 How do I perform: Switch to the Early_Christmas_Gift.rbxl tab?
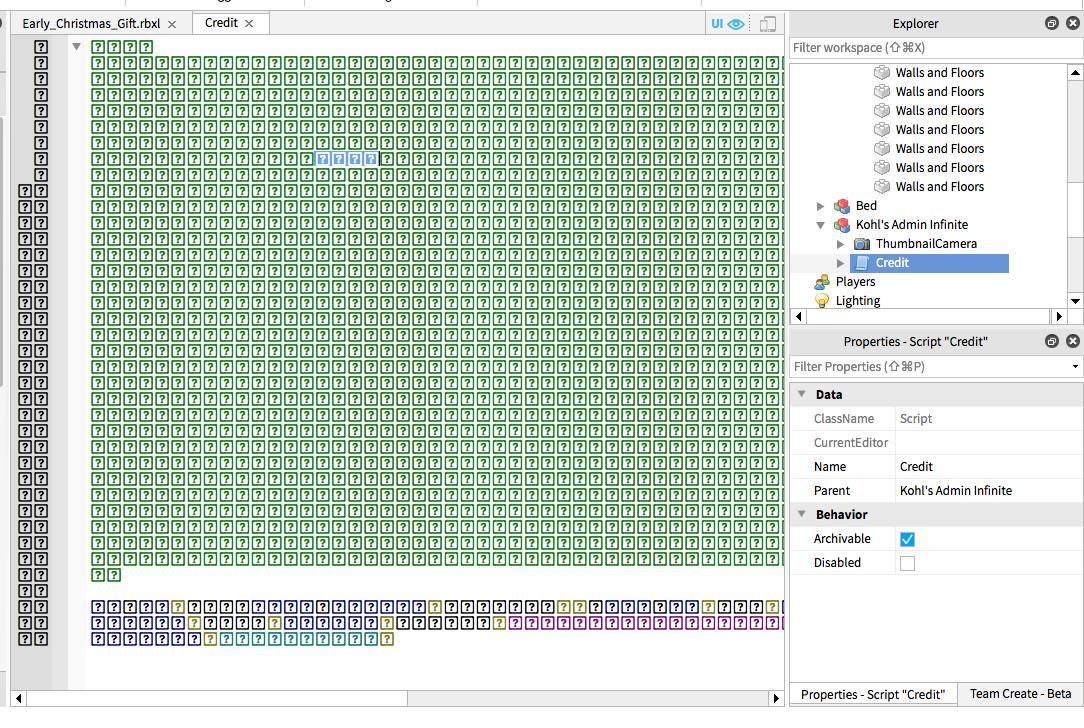[x=90, y=24]
